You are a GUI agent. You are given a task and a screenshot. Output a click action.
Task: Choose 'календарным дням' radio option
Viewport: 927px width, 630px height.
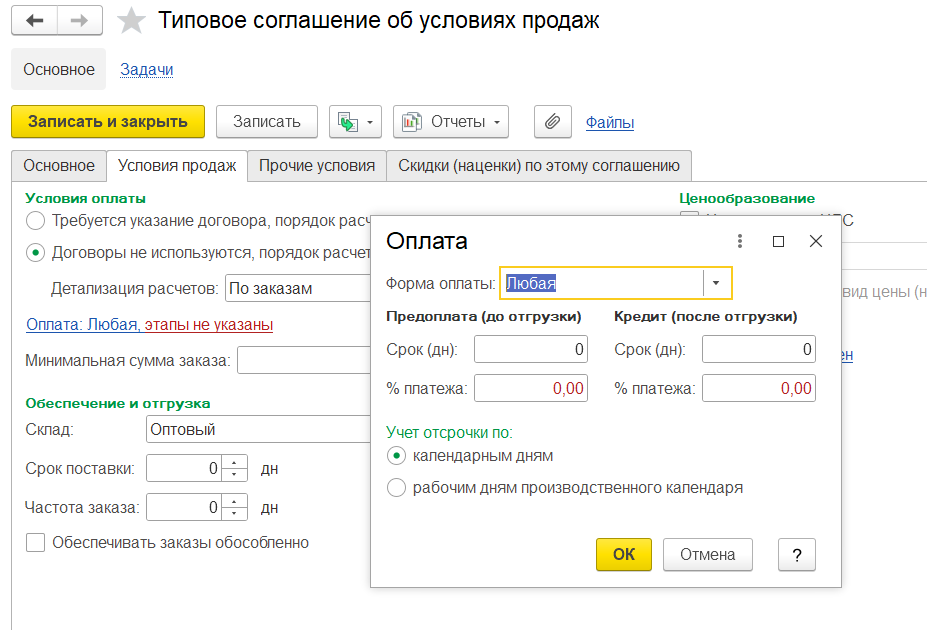[396, 456]
